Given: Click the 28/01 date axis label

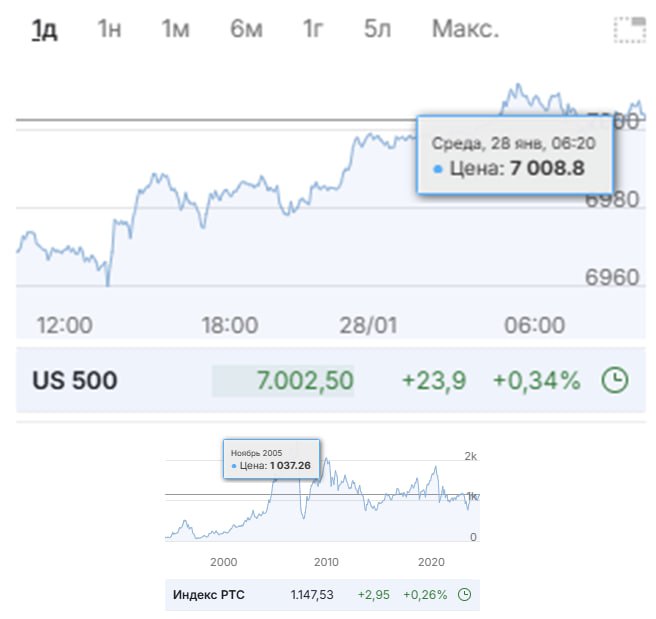Looking at the screenshot, I should tap(368, 325).
